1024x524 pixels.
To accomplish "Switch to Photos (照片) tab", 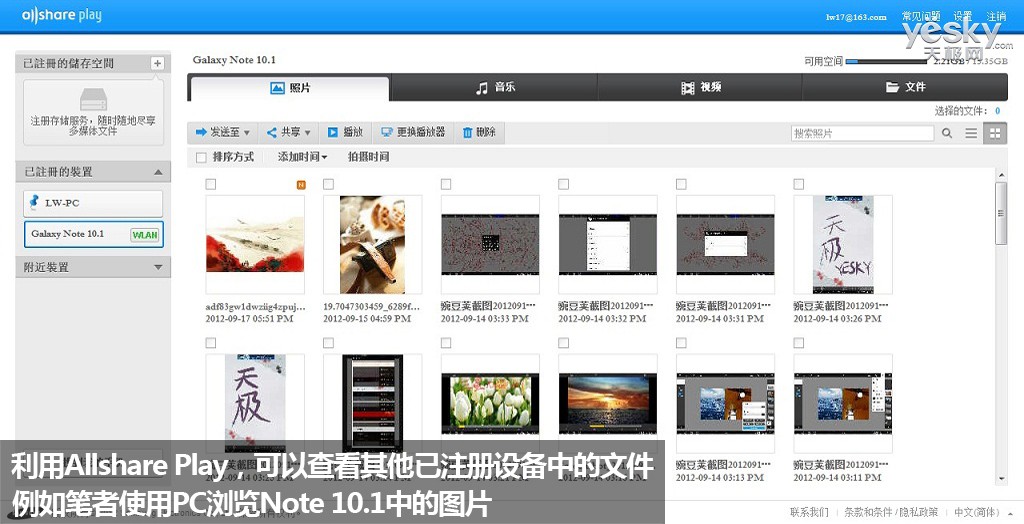I will [289, 88].
